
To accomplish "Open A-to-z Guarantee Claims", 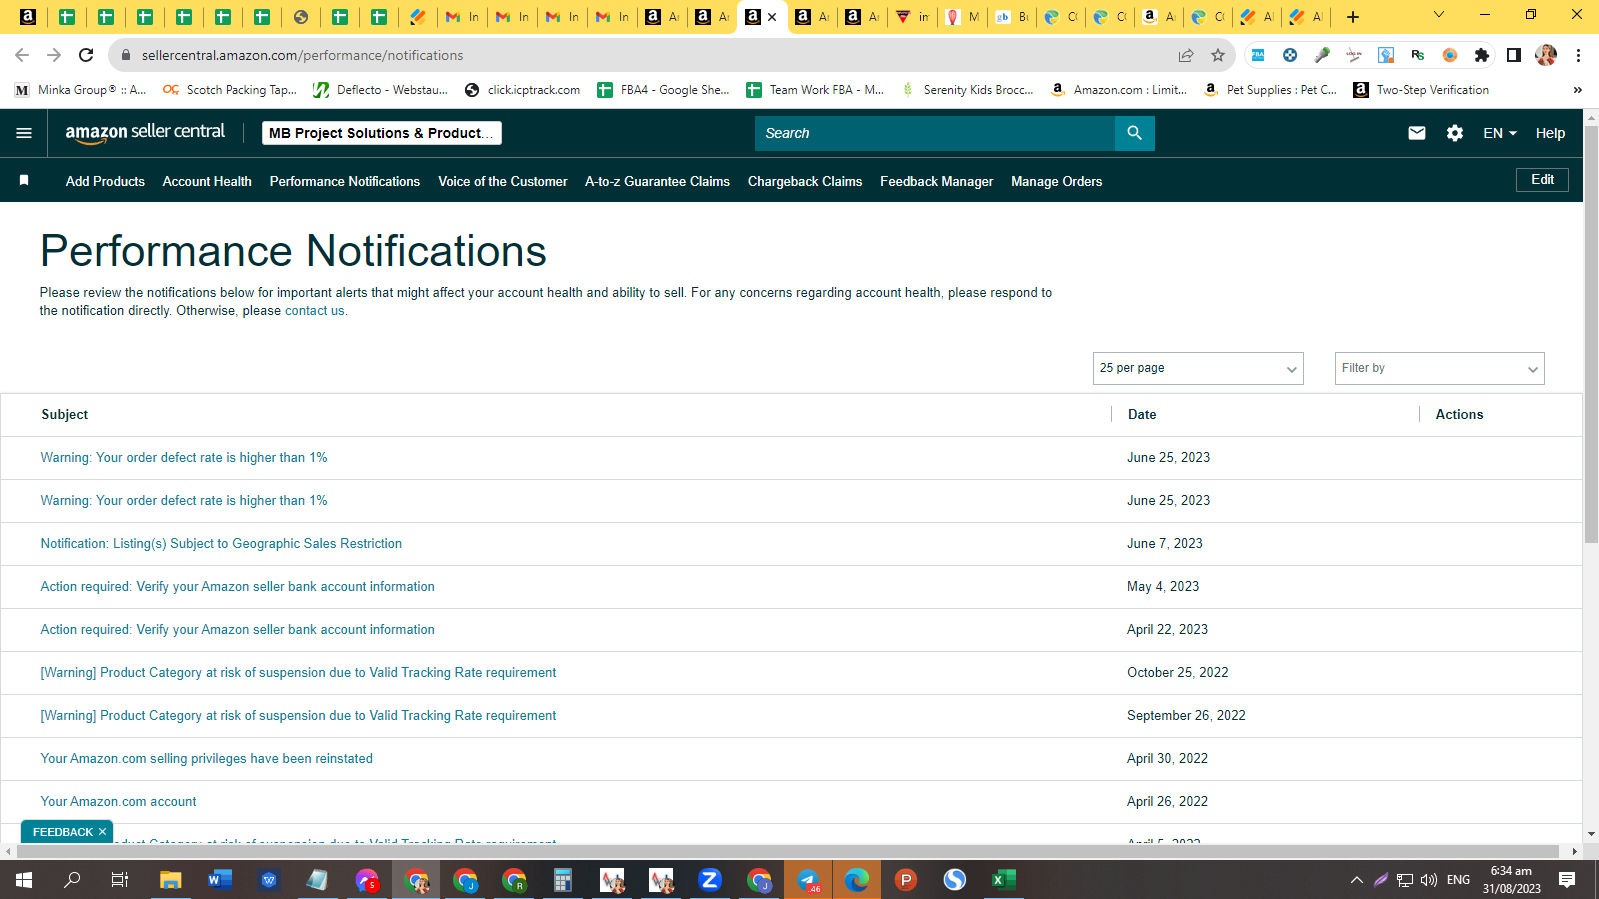I will click(x=657, y=181).
